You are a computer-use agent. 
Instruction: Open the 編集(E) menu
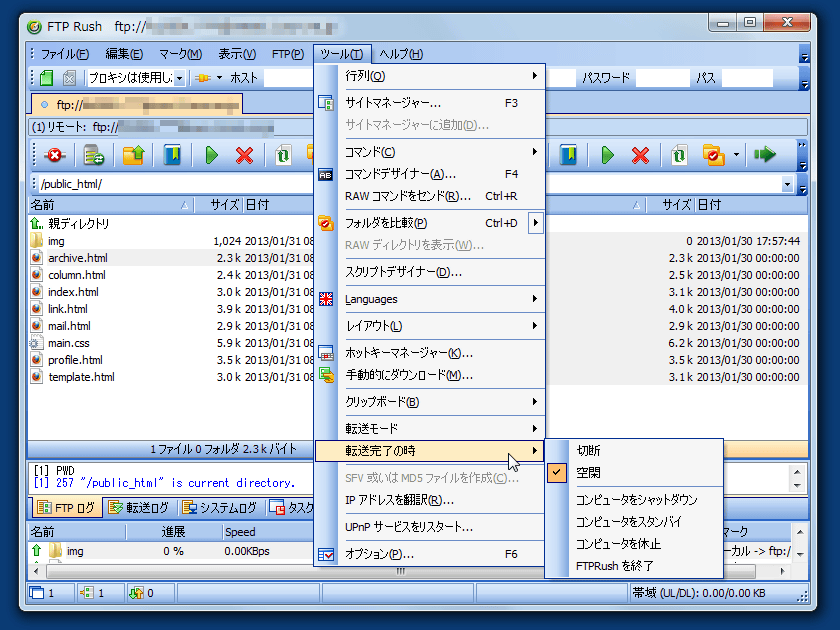click(124, 54)
